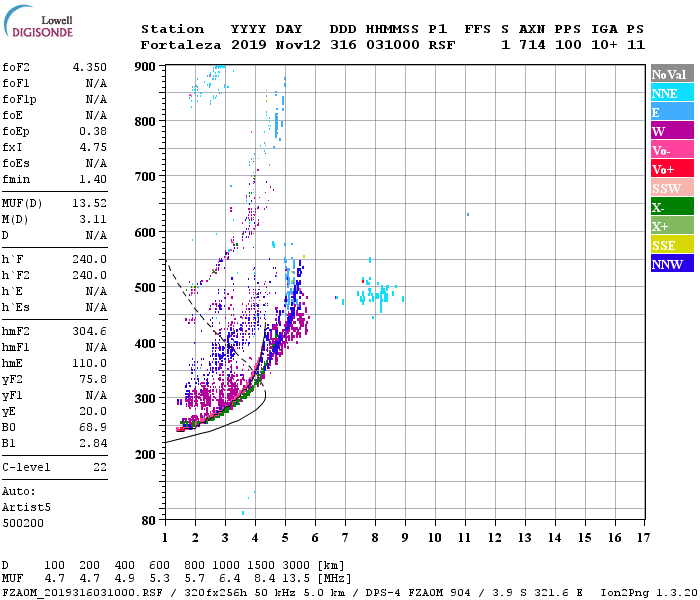The image size is (700, 600).
Task: Click the yF2 value 75.8
Action: click(x=93, y=379)
